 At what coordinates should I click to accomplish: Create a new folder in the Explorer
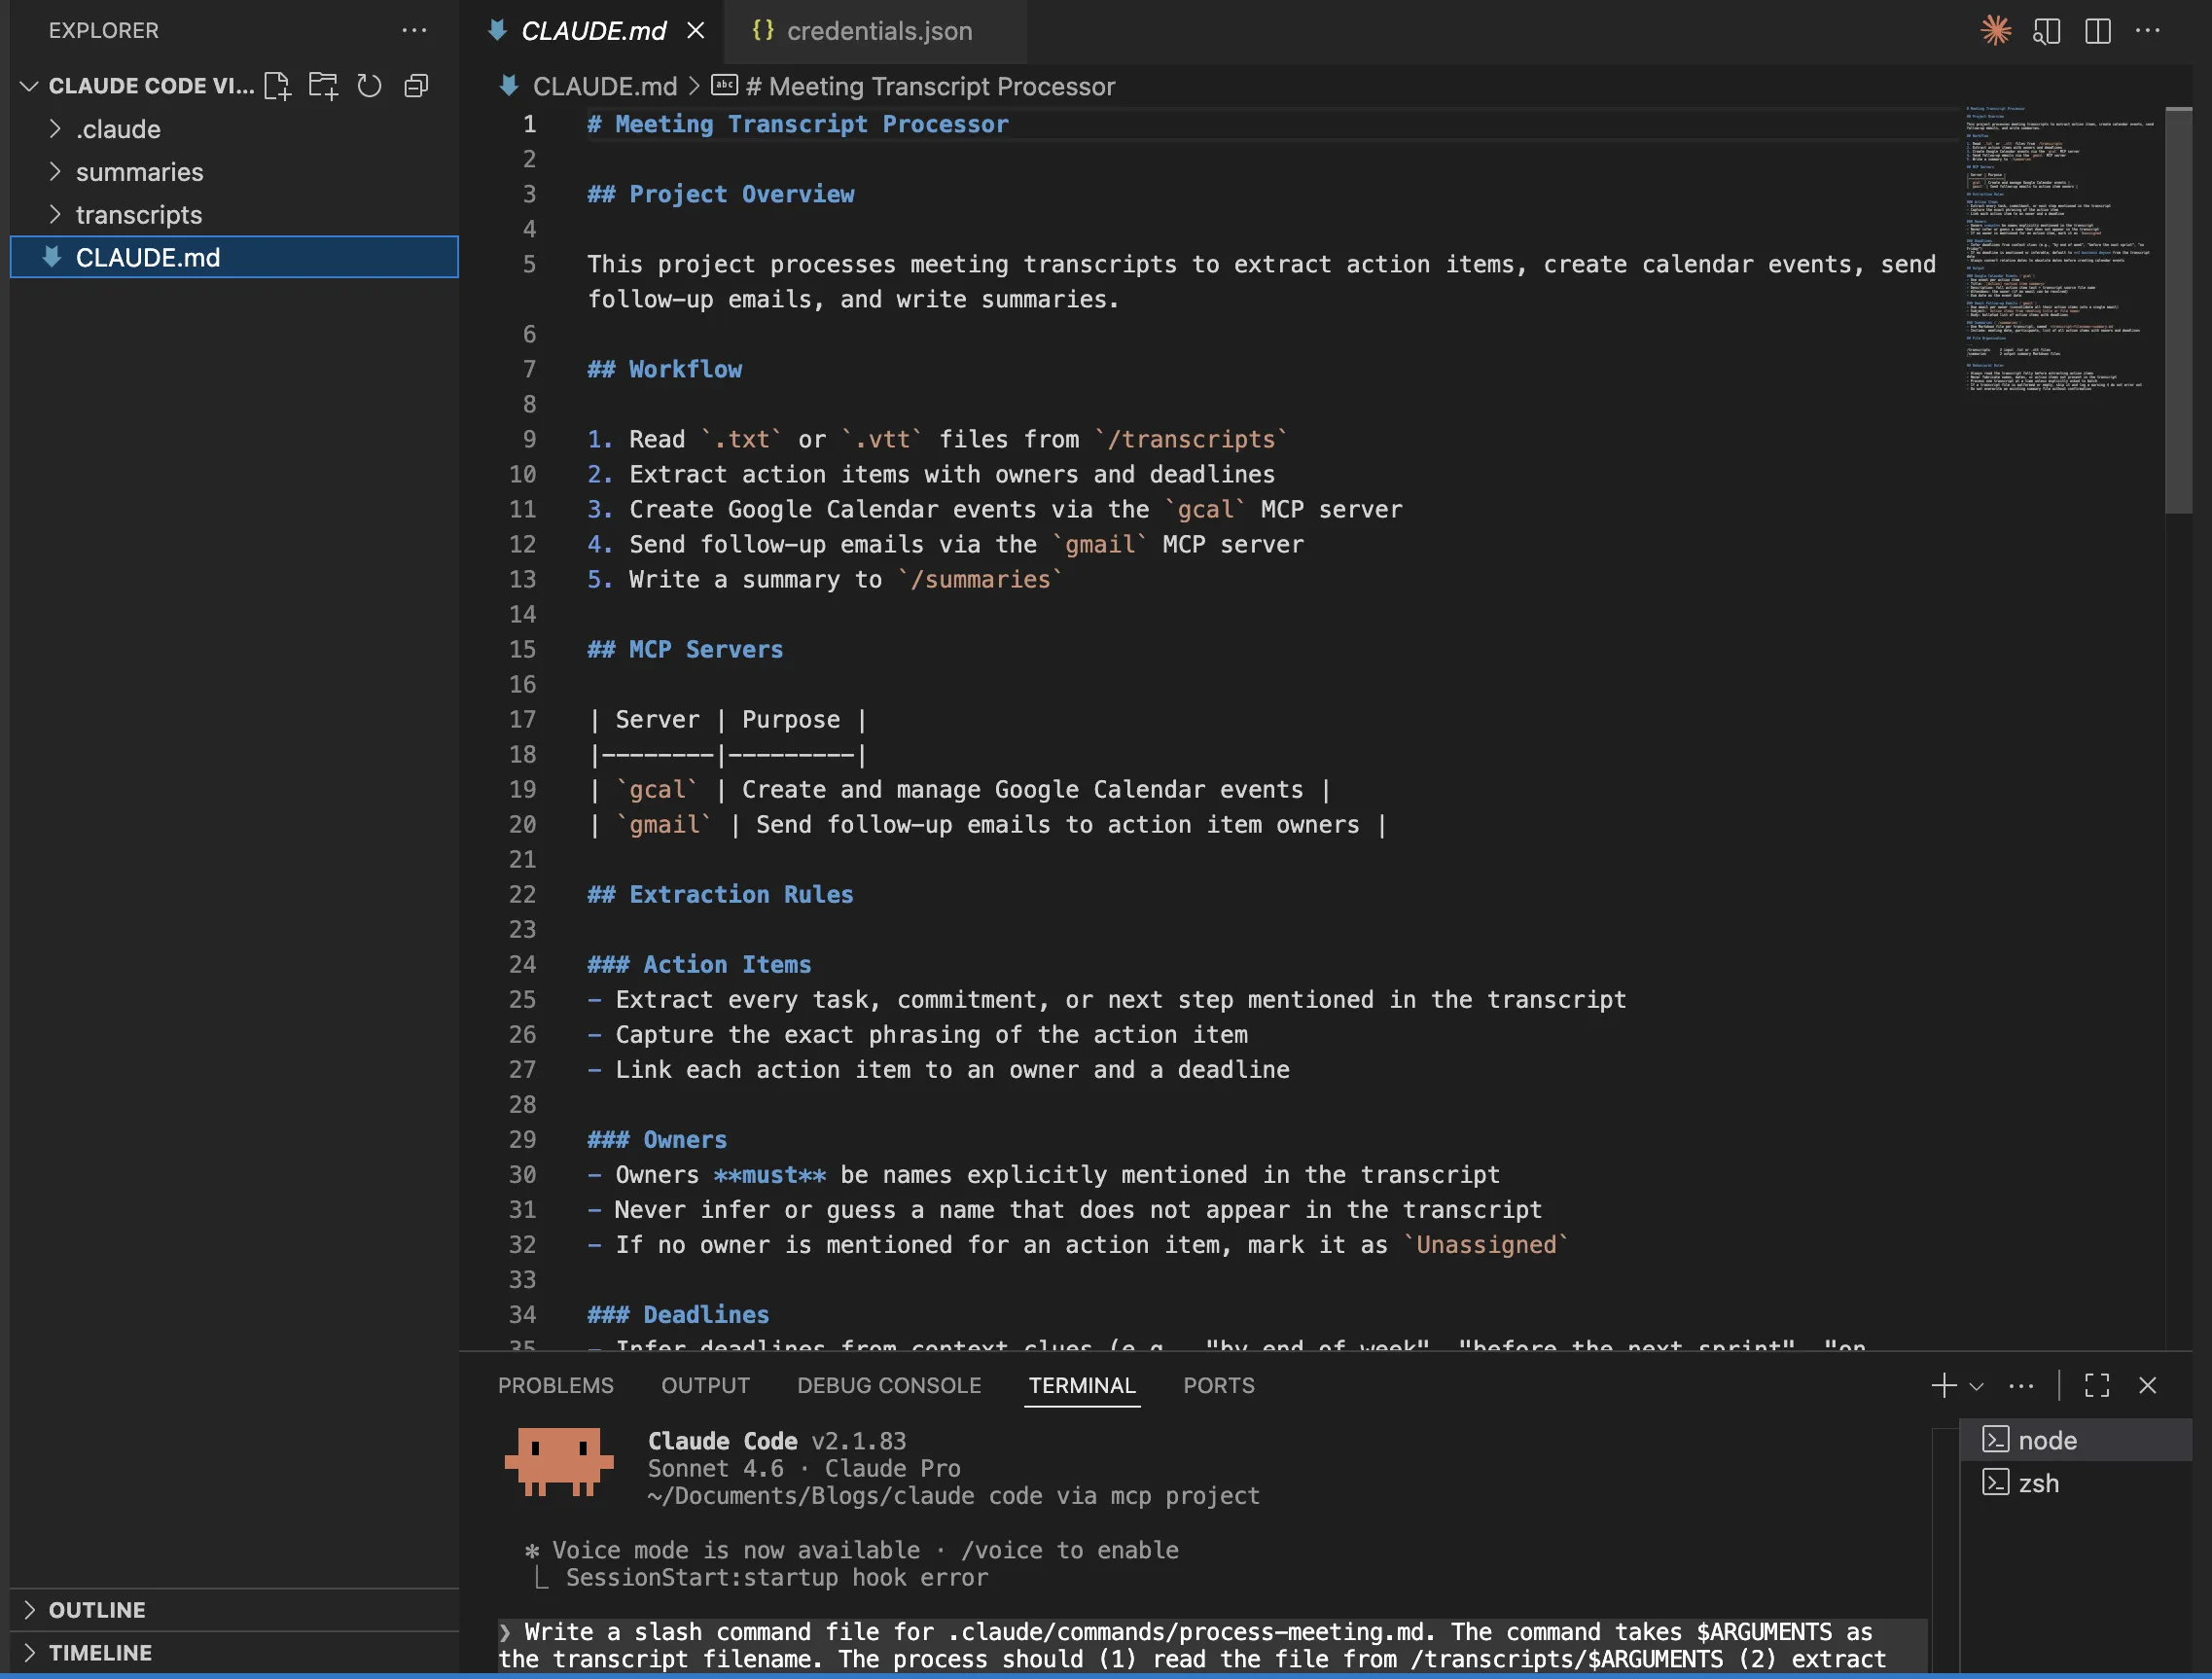[322, 85]
